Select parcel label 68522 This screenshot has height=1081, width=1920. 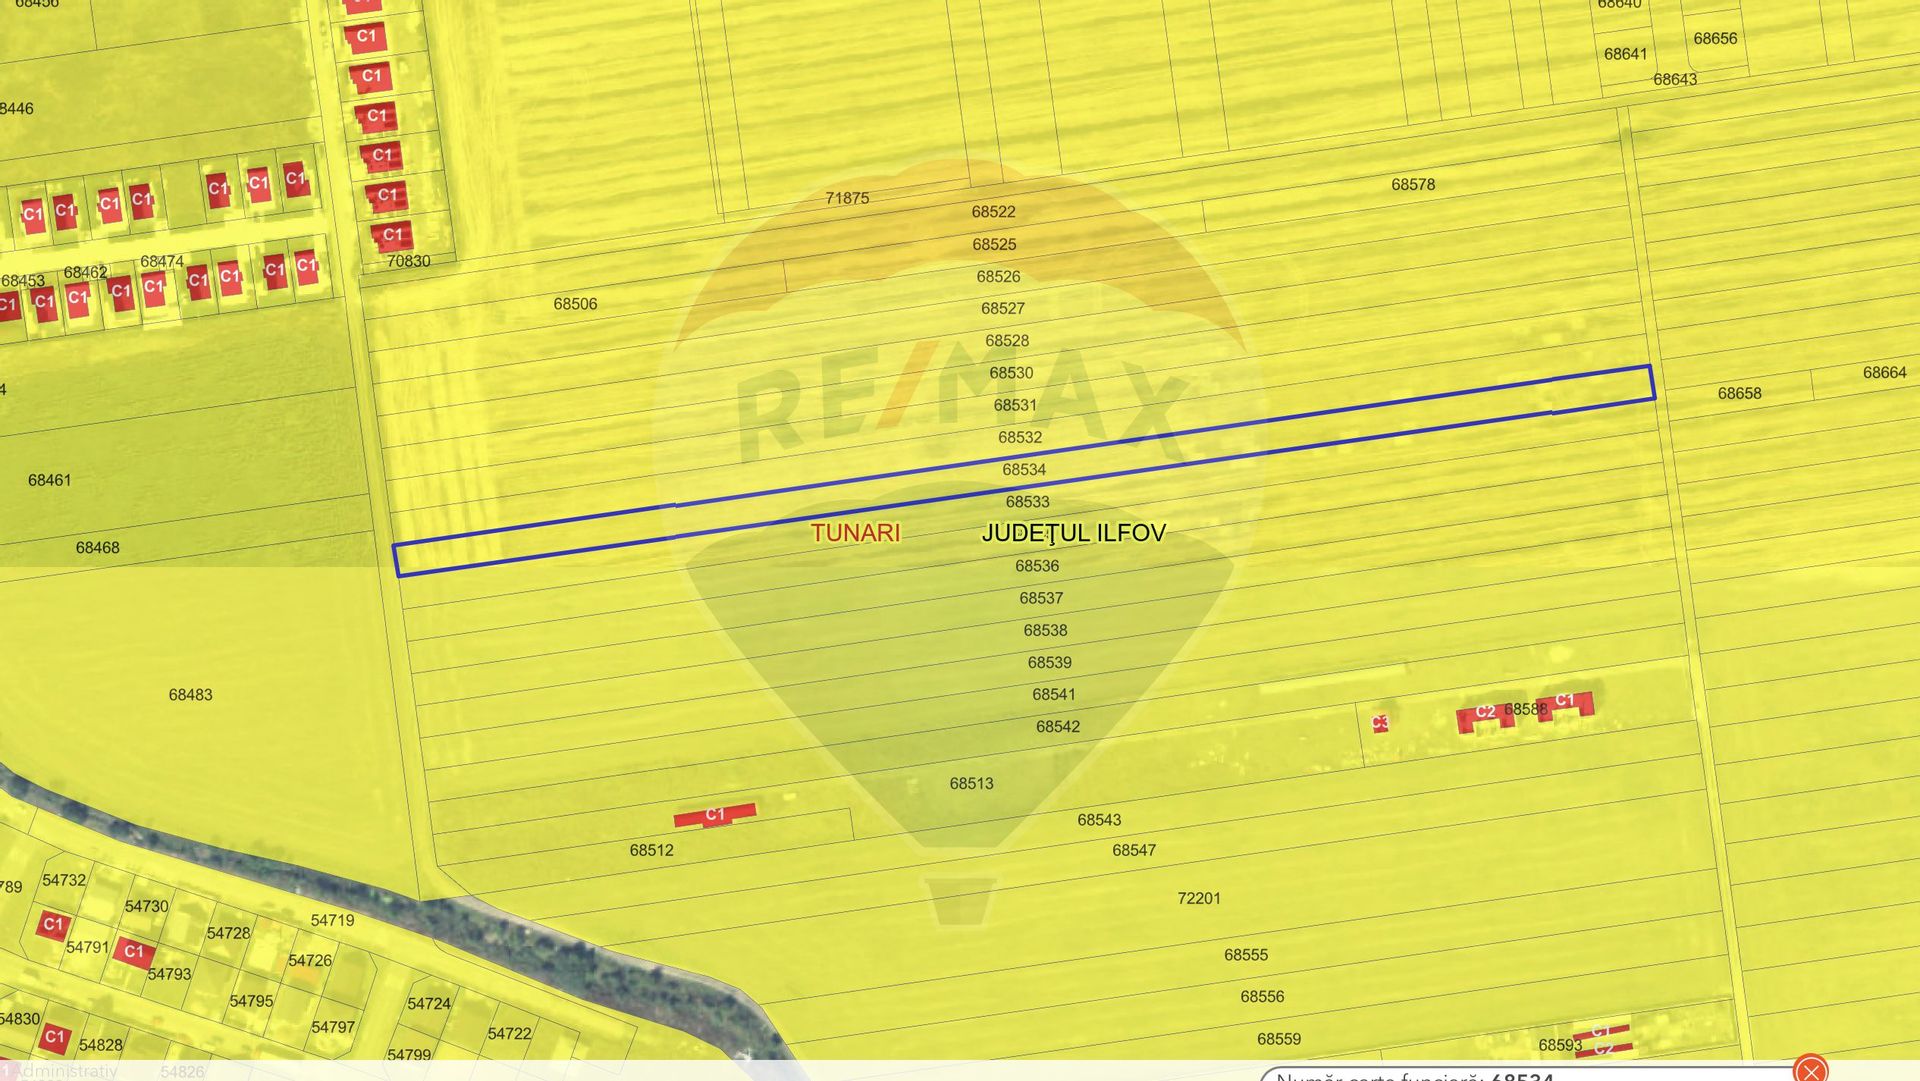coord(993,212)
